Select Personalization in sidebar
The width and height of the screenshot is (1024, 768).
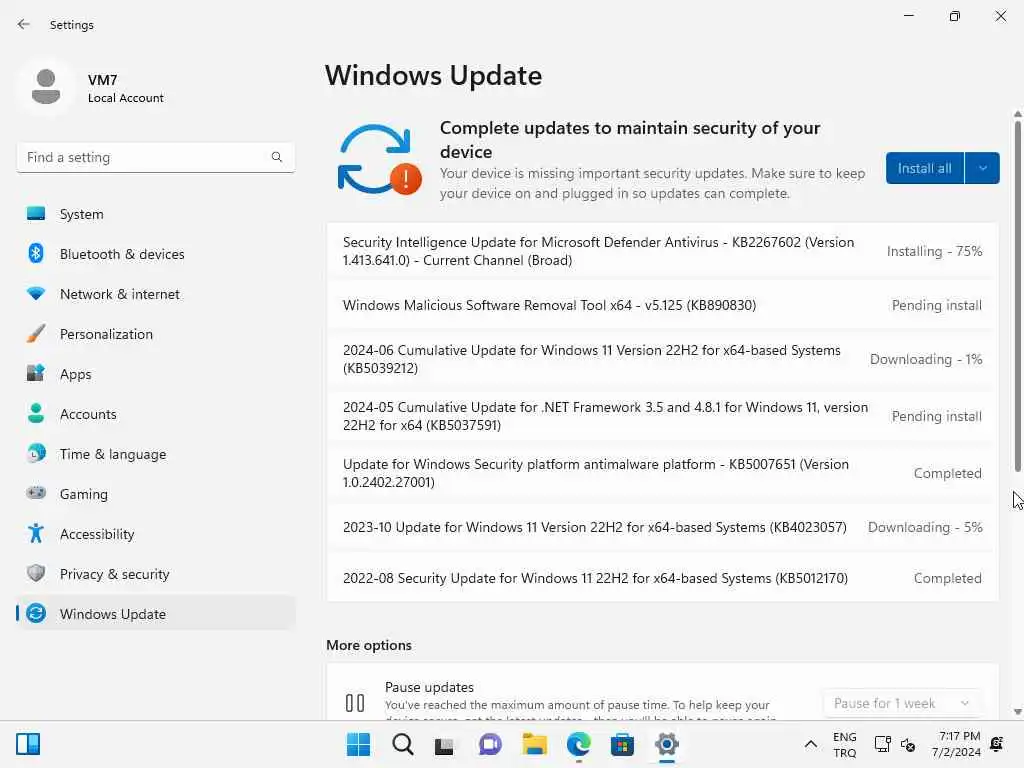pos(155,334)
